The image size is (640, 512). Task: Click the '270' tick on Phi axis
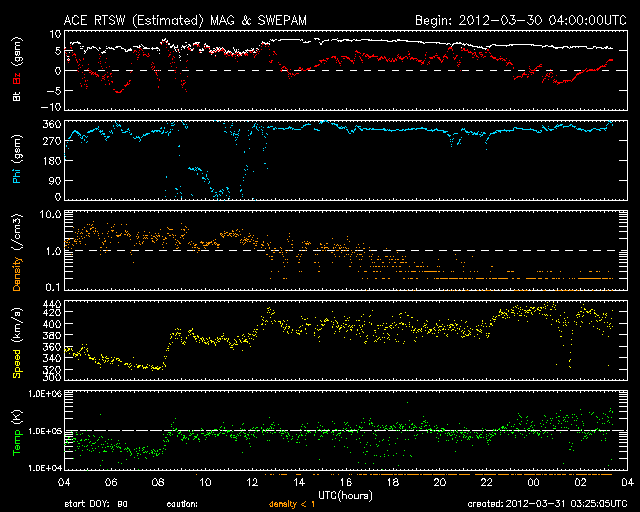tap(52, 141)
